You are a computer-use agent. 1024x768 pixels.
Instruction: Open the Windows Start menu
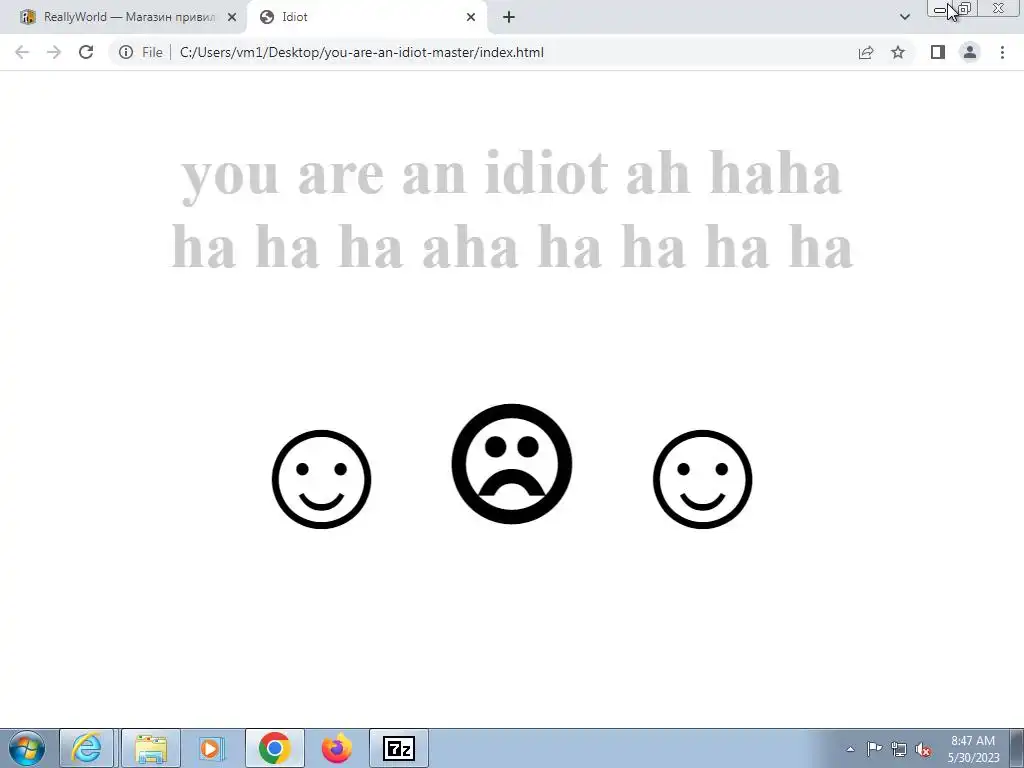click(27, 748)
